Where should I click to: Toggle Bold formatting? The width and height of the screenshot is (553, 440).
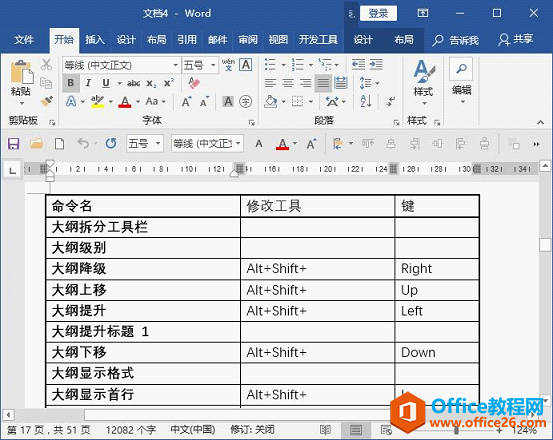pos(71,83)
